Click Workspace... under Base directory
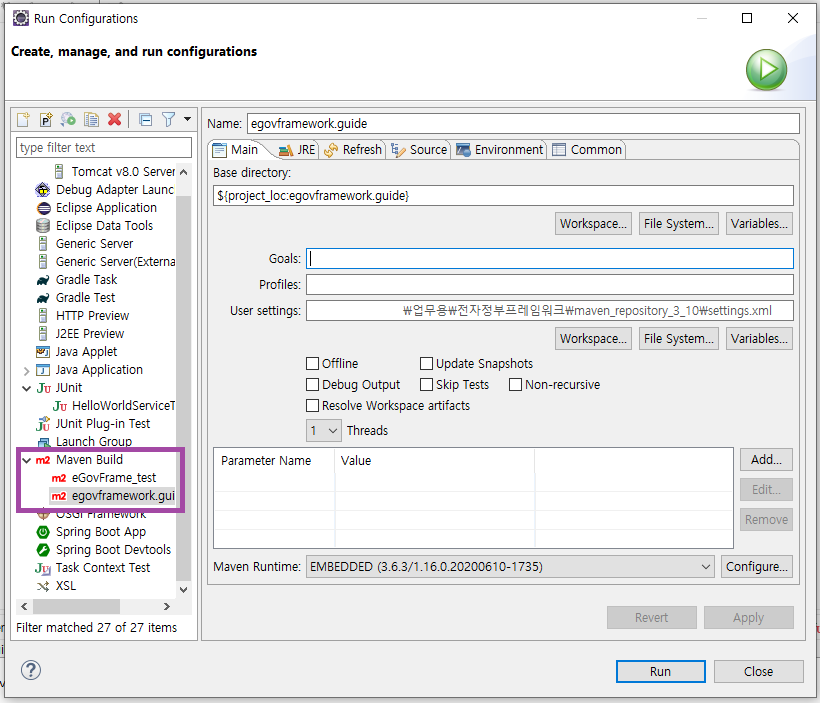Viewport: 820px width, 703px height. point(593,224)
